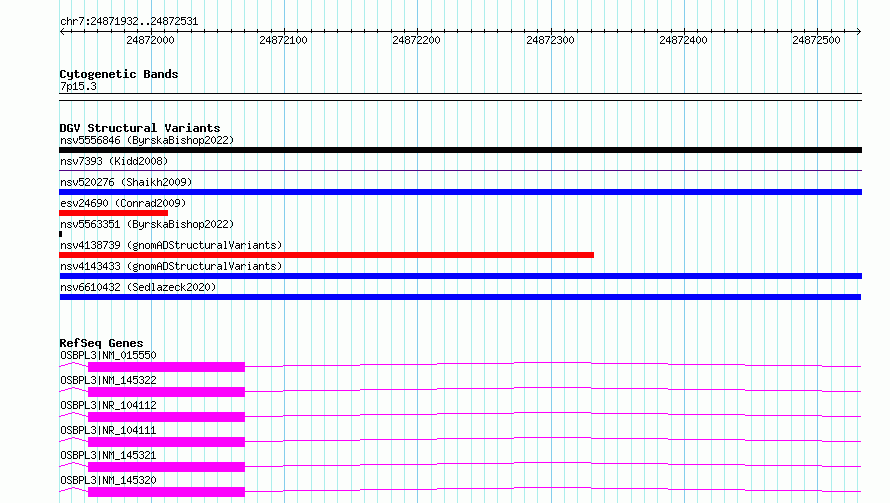
Task: Select the nsv6610432 (Sedlazeck2020) label
Action: [138, 287]
